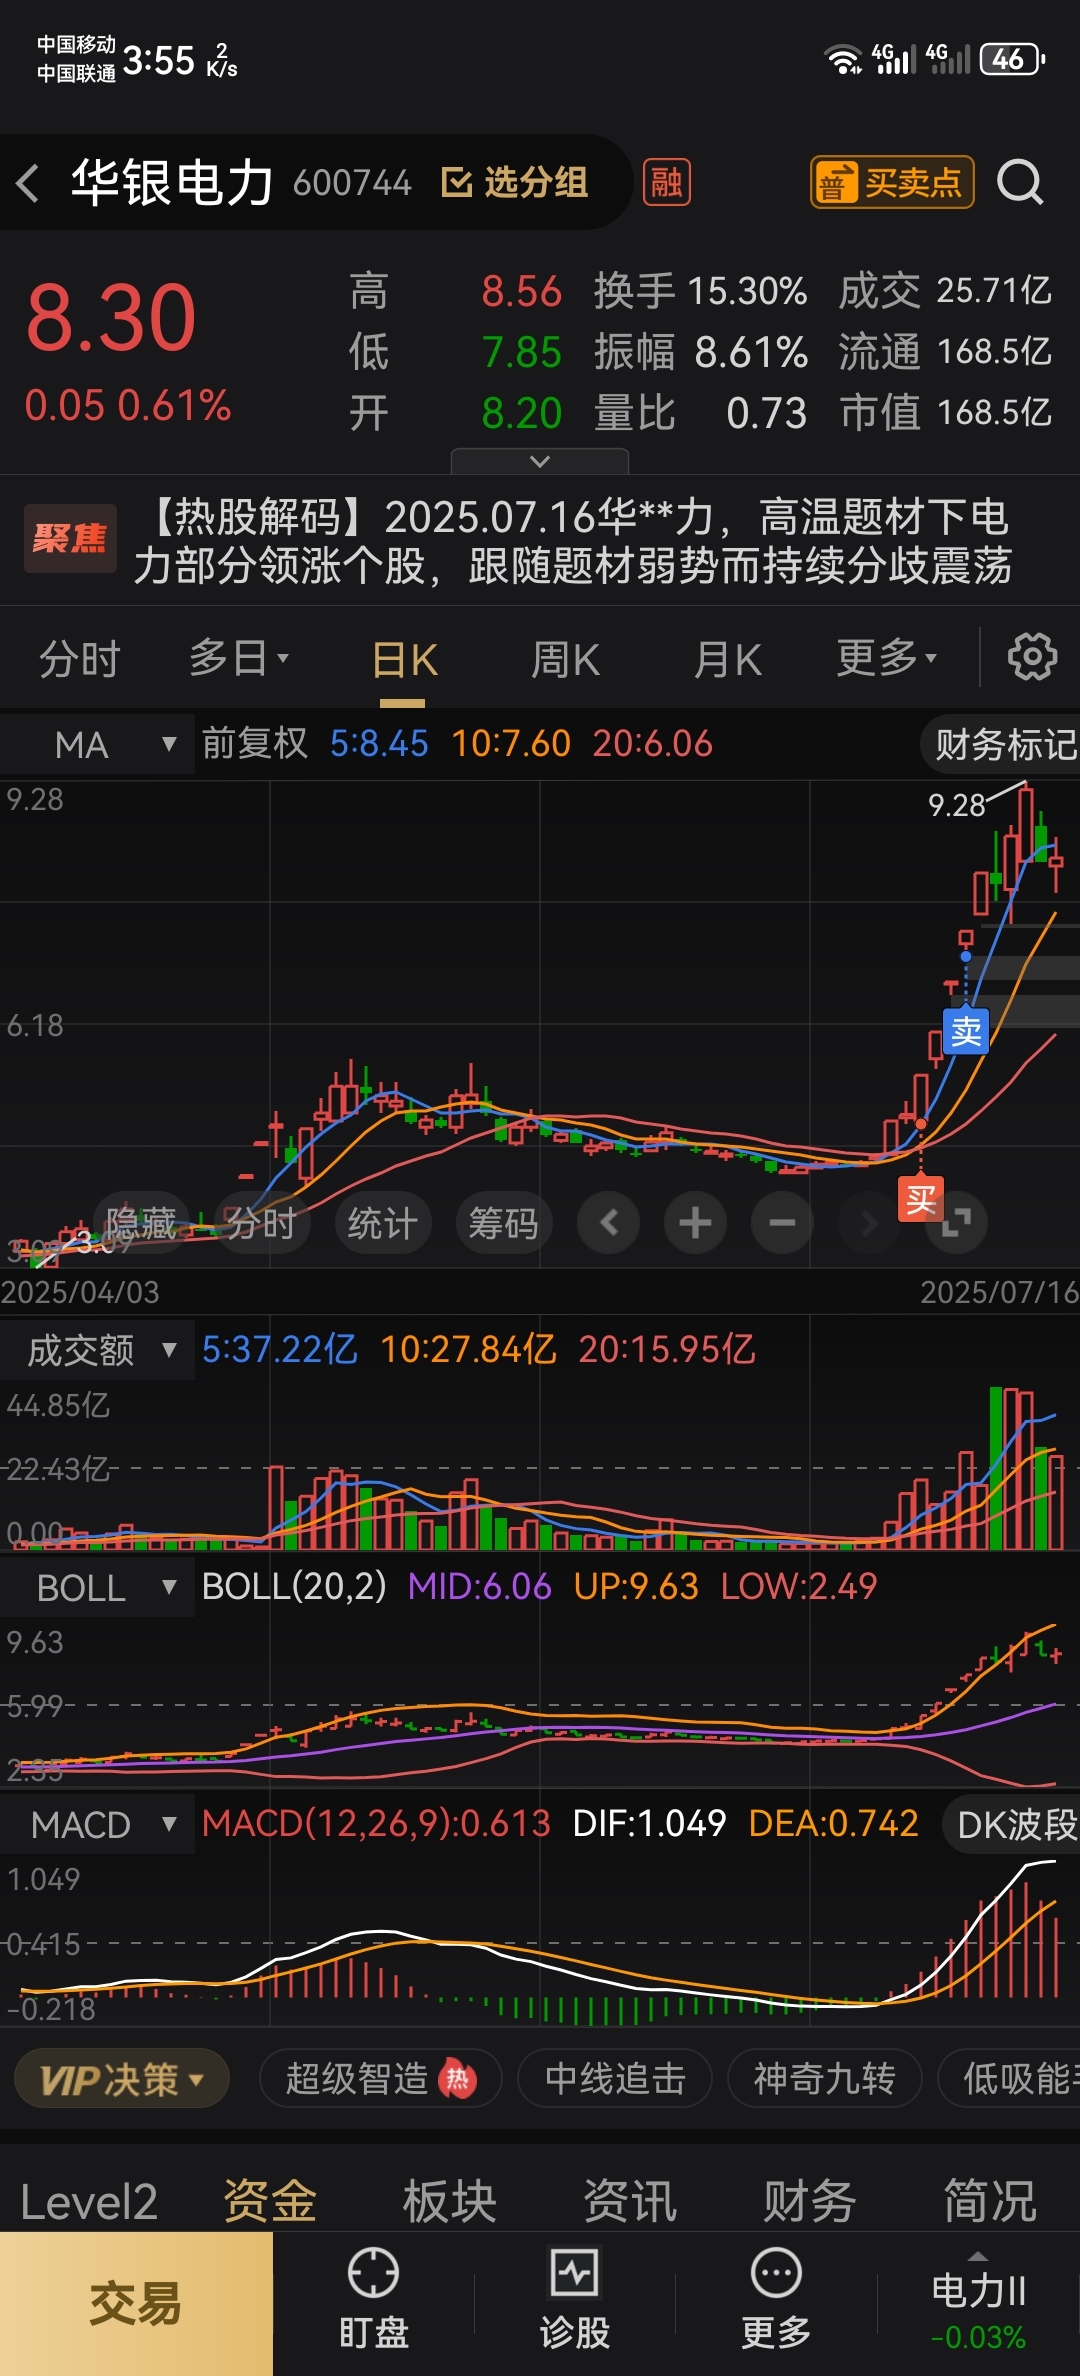
Task: Open the 聚焦 hot stock news item
Action: (x=540, y=540)
